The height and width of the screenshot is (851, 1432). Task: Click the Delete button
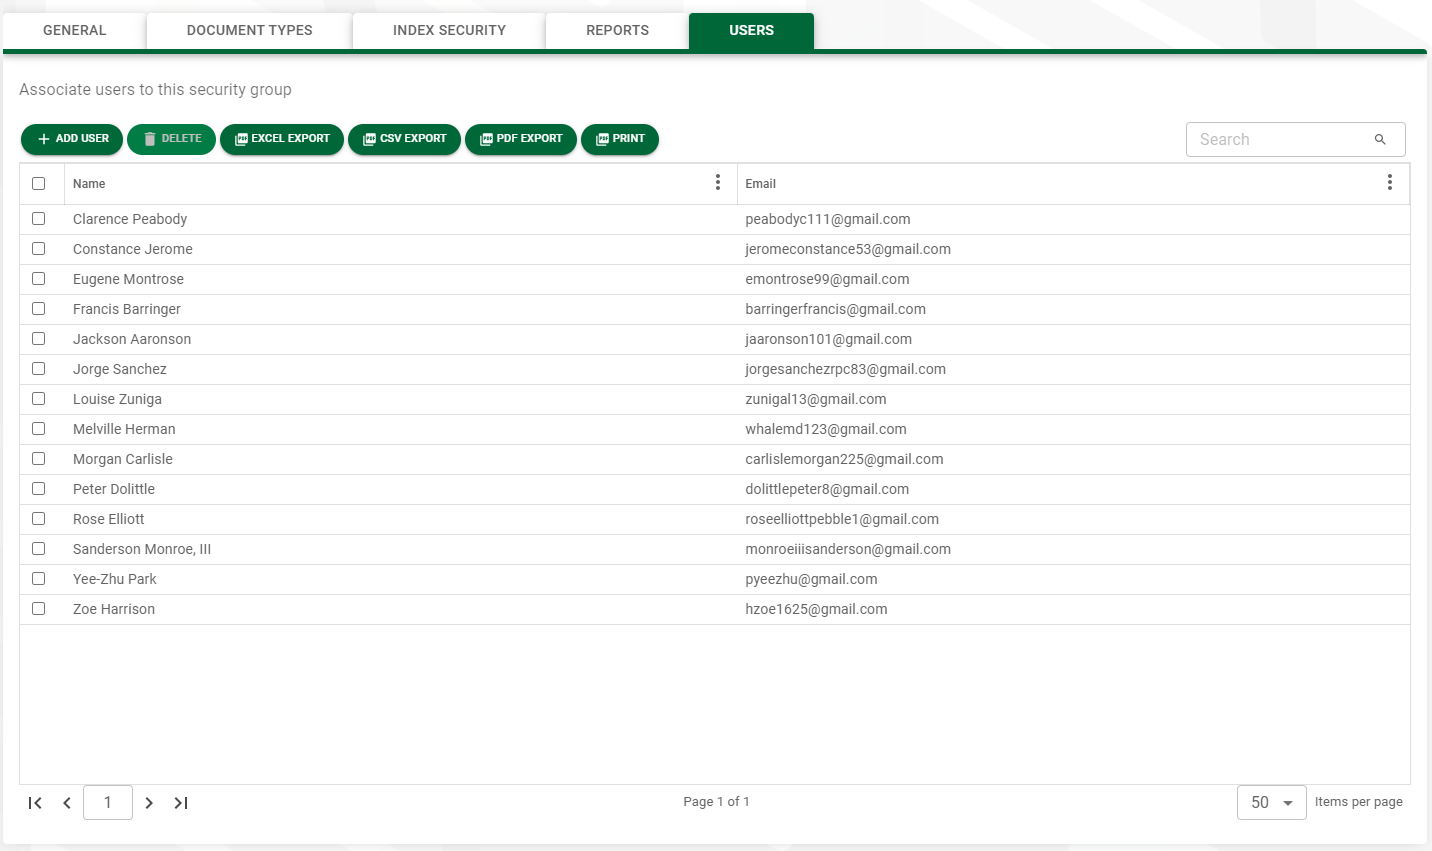tap(171, 139)
